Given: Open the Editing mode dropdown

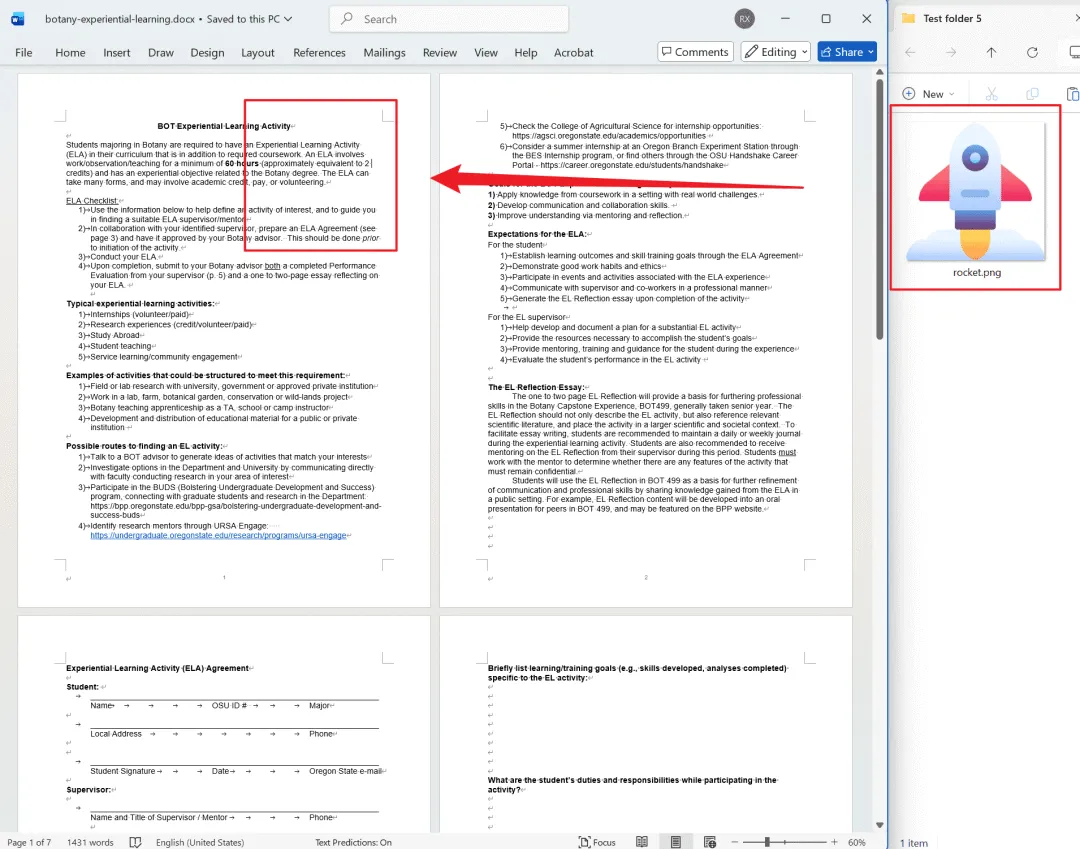Looking at the screenshot, I should pyautogui.click(x=776, y=52).
